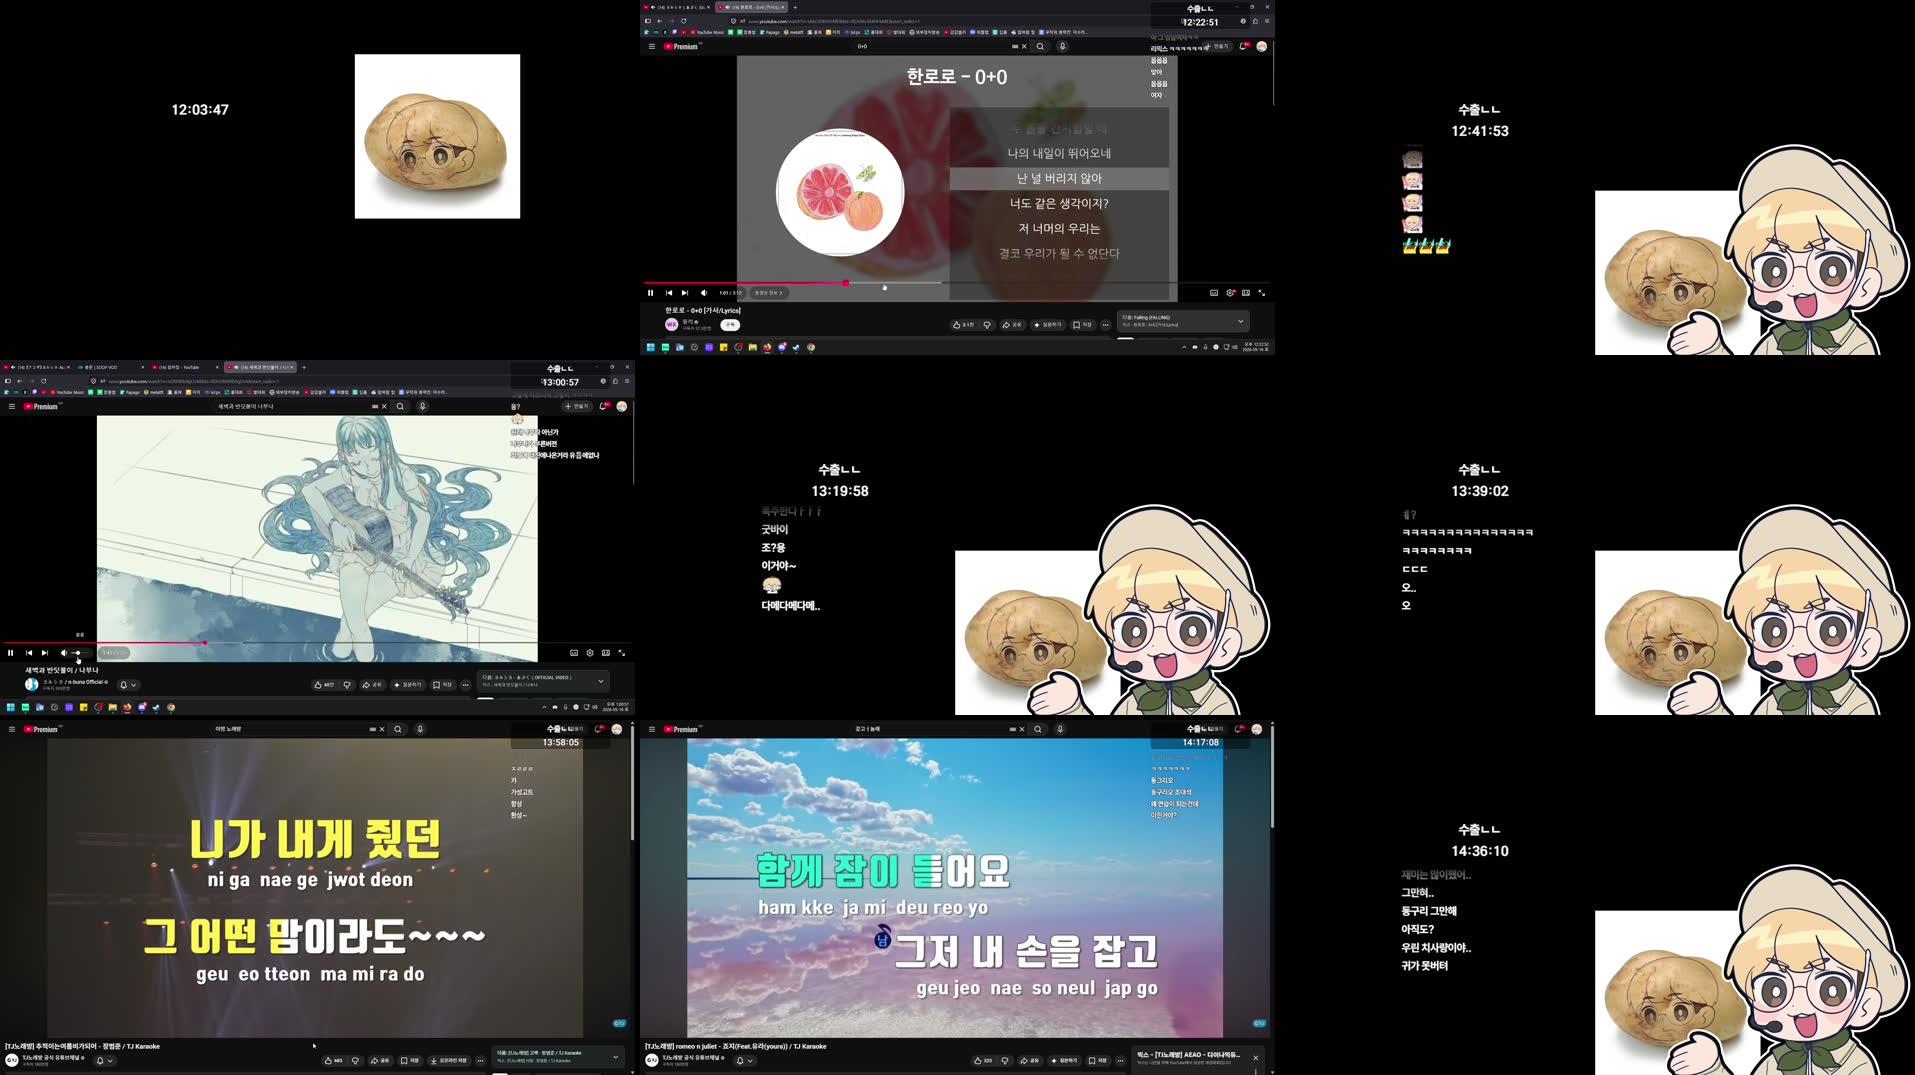
Task: Mute the 나부나 video via speaker icon
Action: tap(63, 653)
